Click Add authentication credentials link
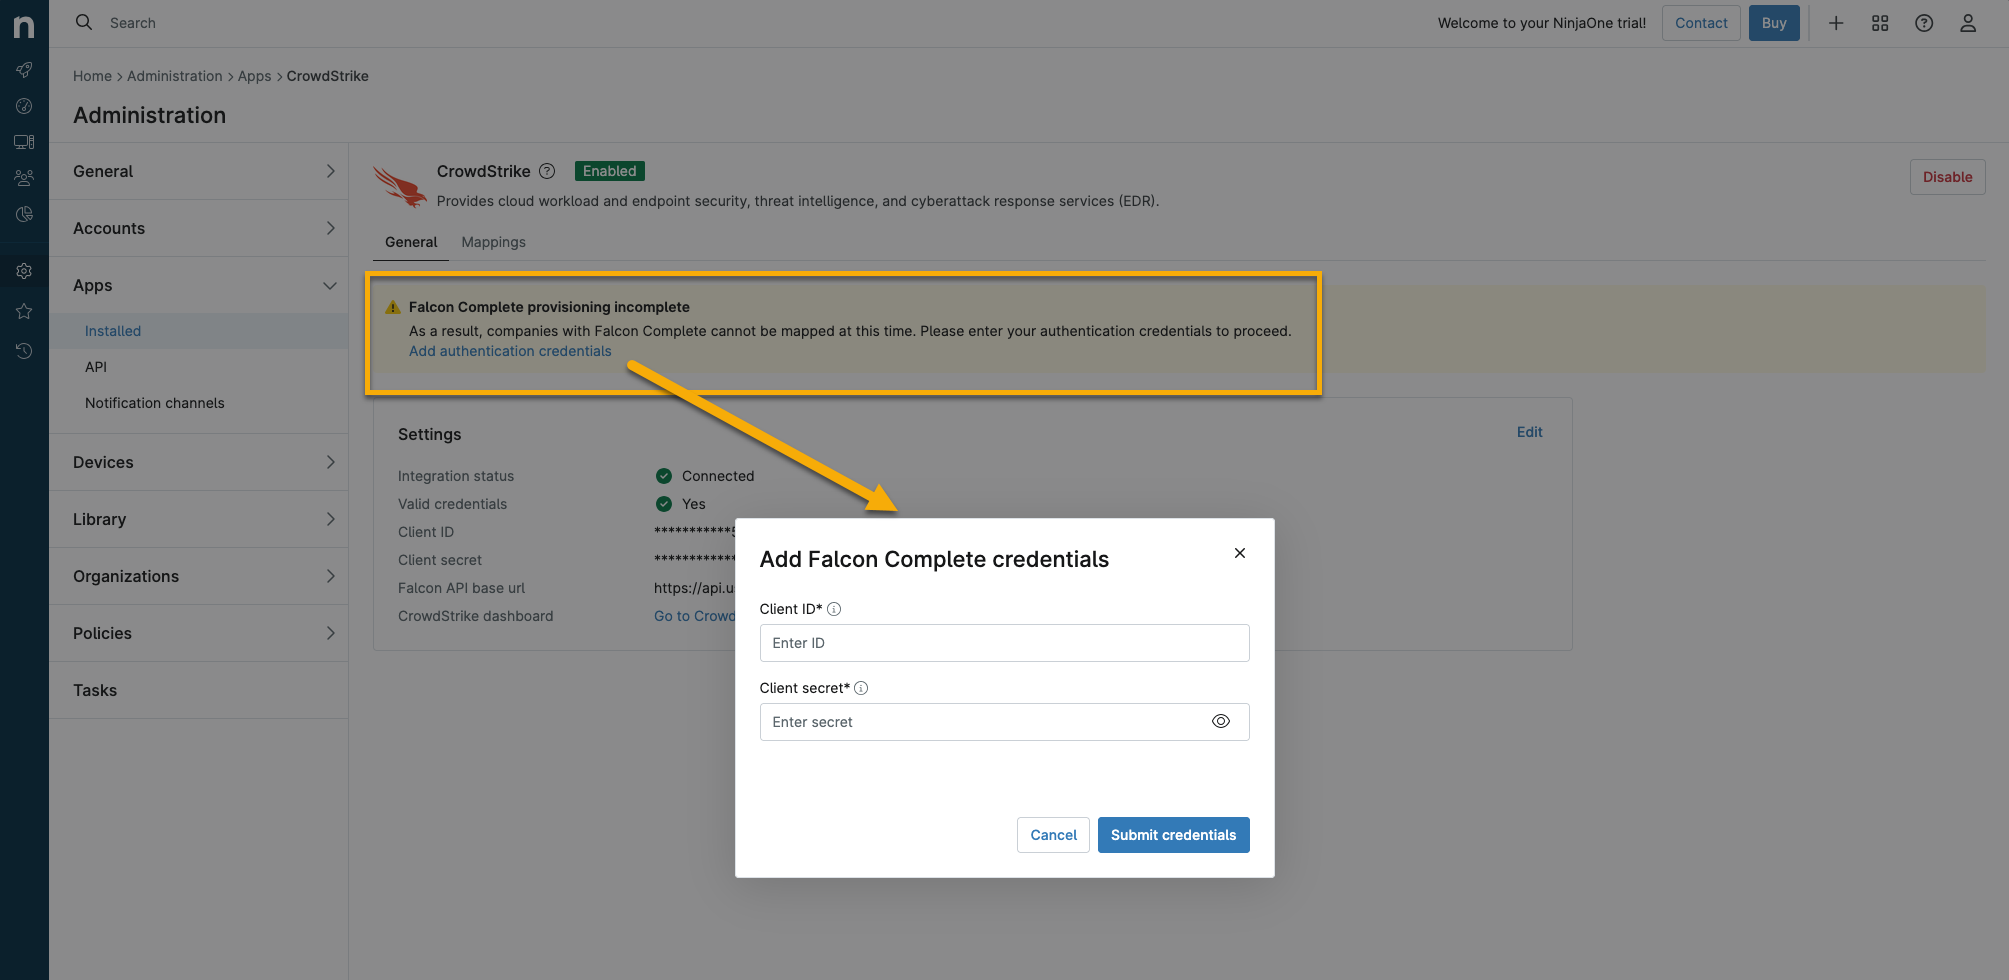Viewport: 2009px width, 980px height. coord(510,351)
